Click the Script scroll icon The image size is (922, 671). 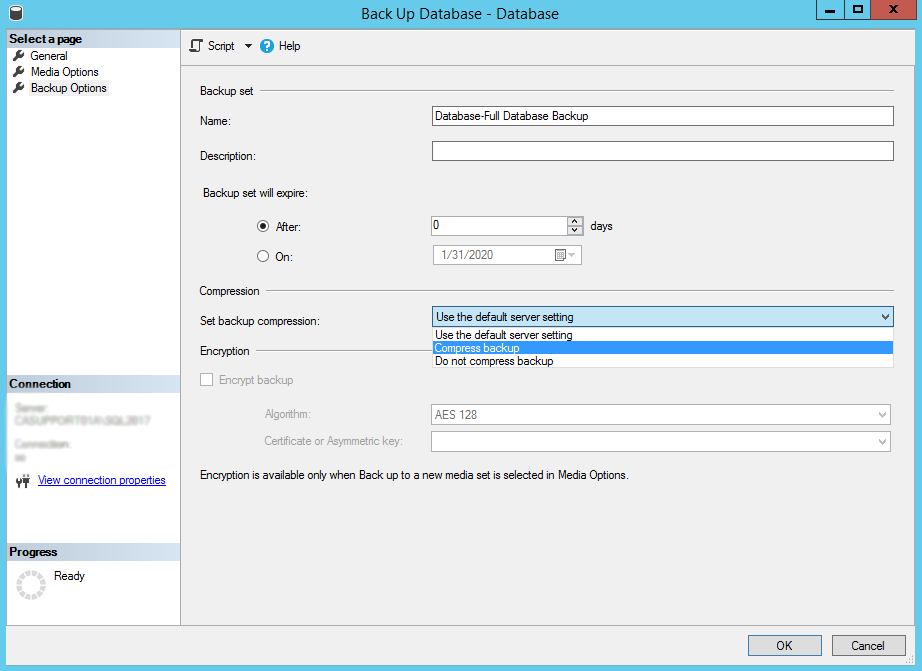[196, 46]
